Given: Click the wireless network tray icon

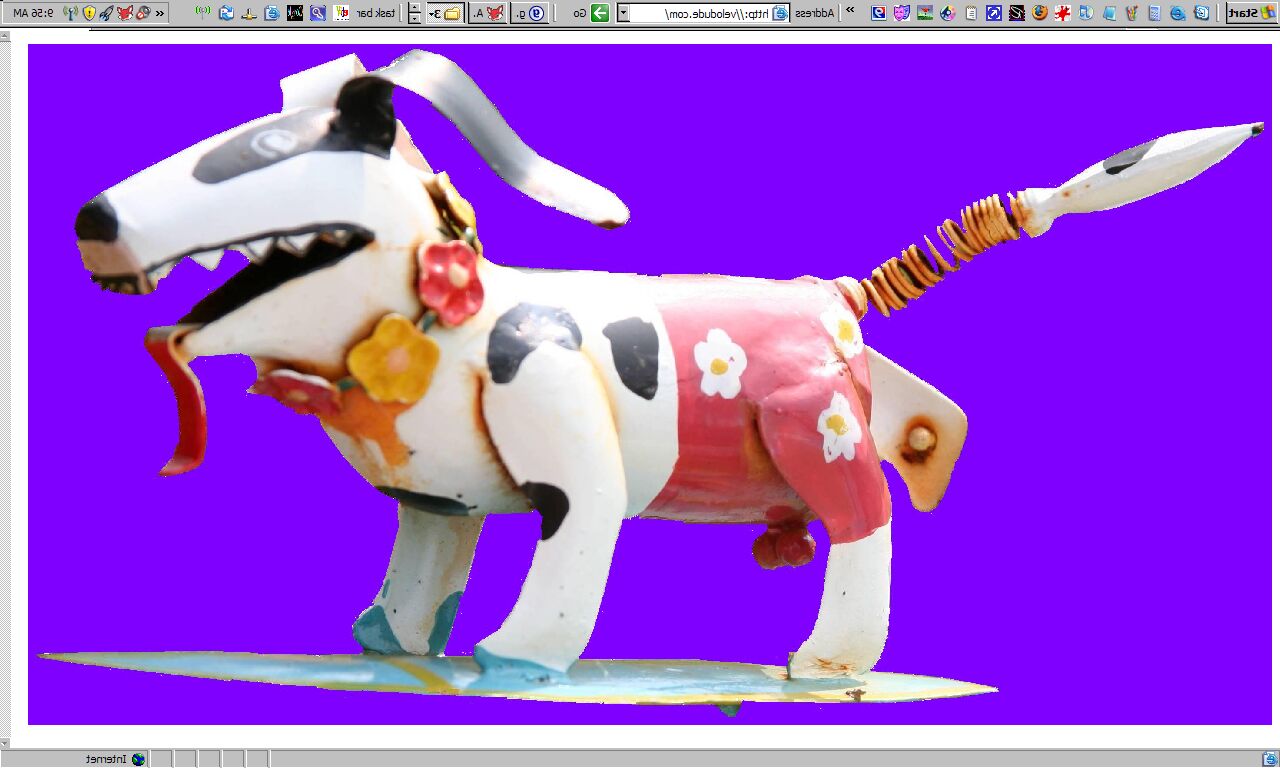Looking at the screenshot, I should [x=69, y=13].
